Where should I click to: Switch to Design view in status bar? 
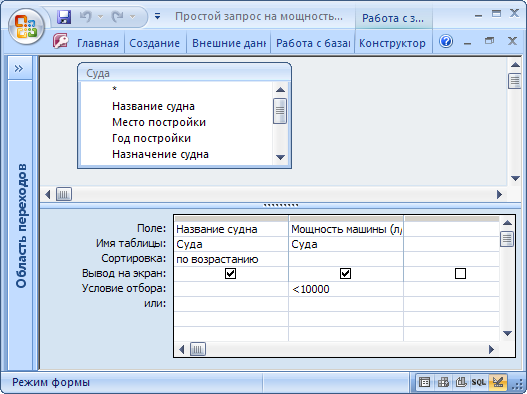(497, 382)
